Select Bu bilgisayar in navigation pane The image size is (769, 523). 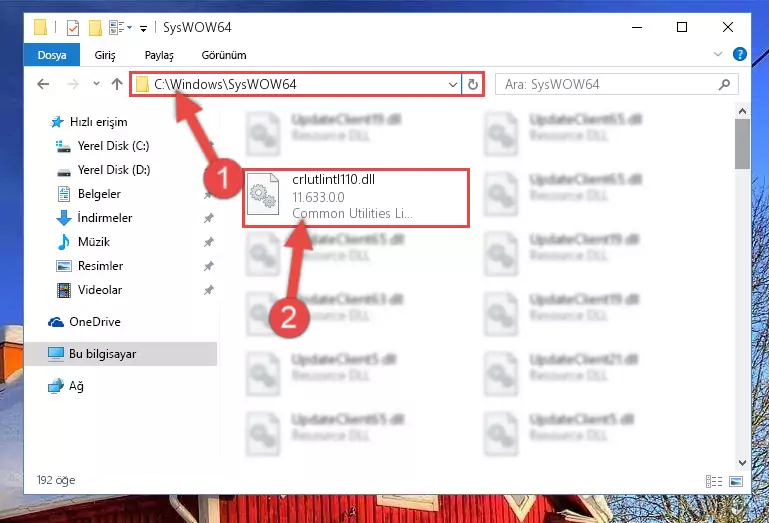point(120,354)
